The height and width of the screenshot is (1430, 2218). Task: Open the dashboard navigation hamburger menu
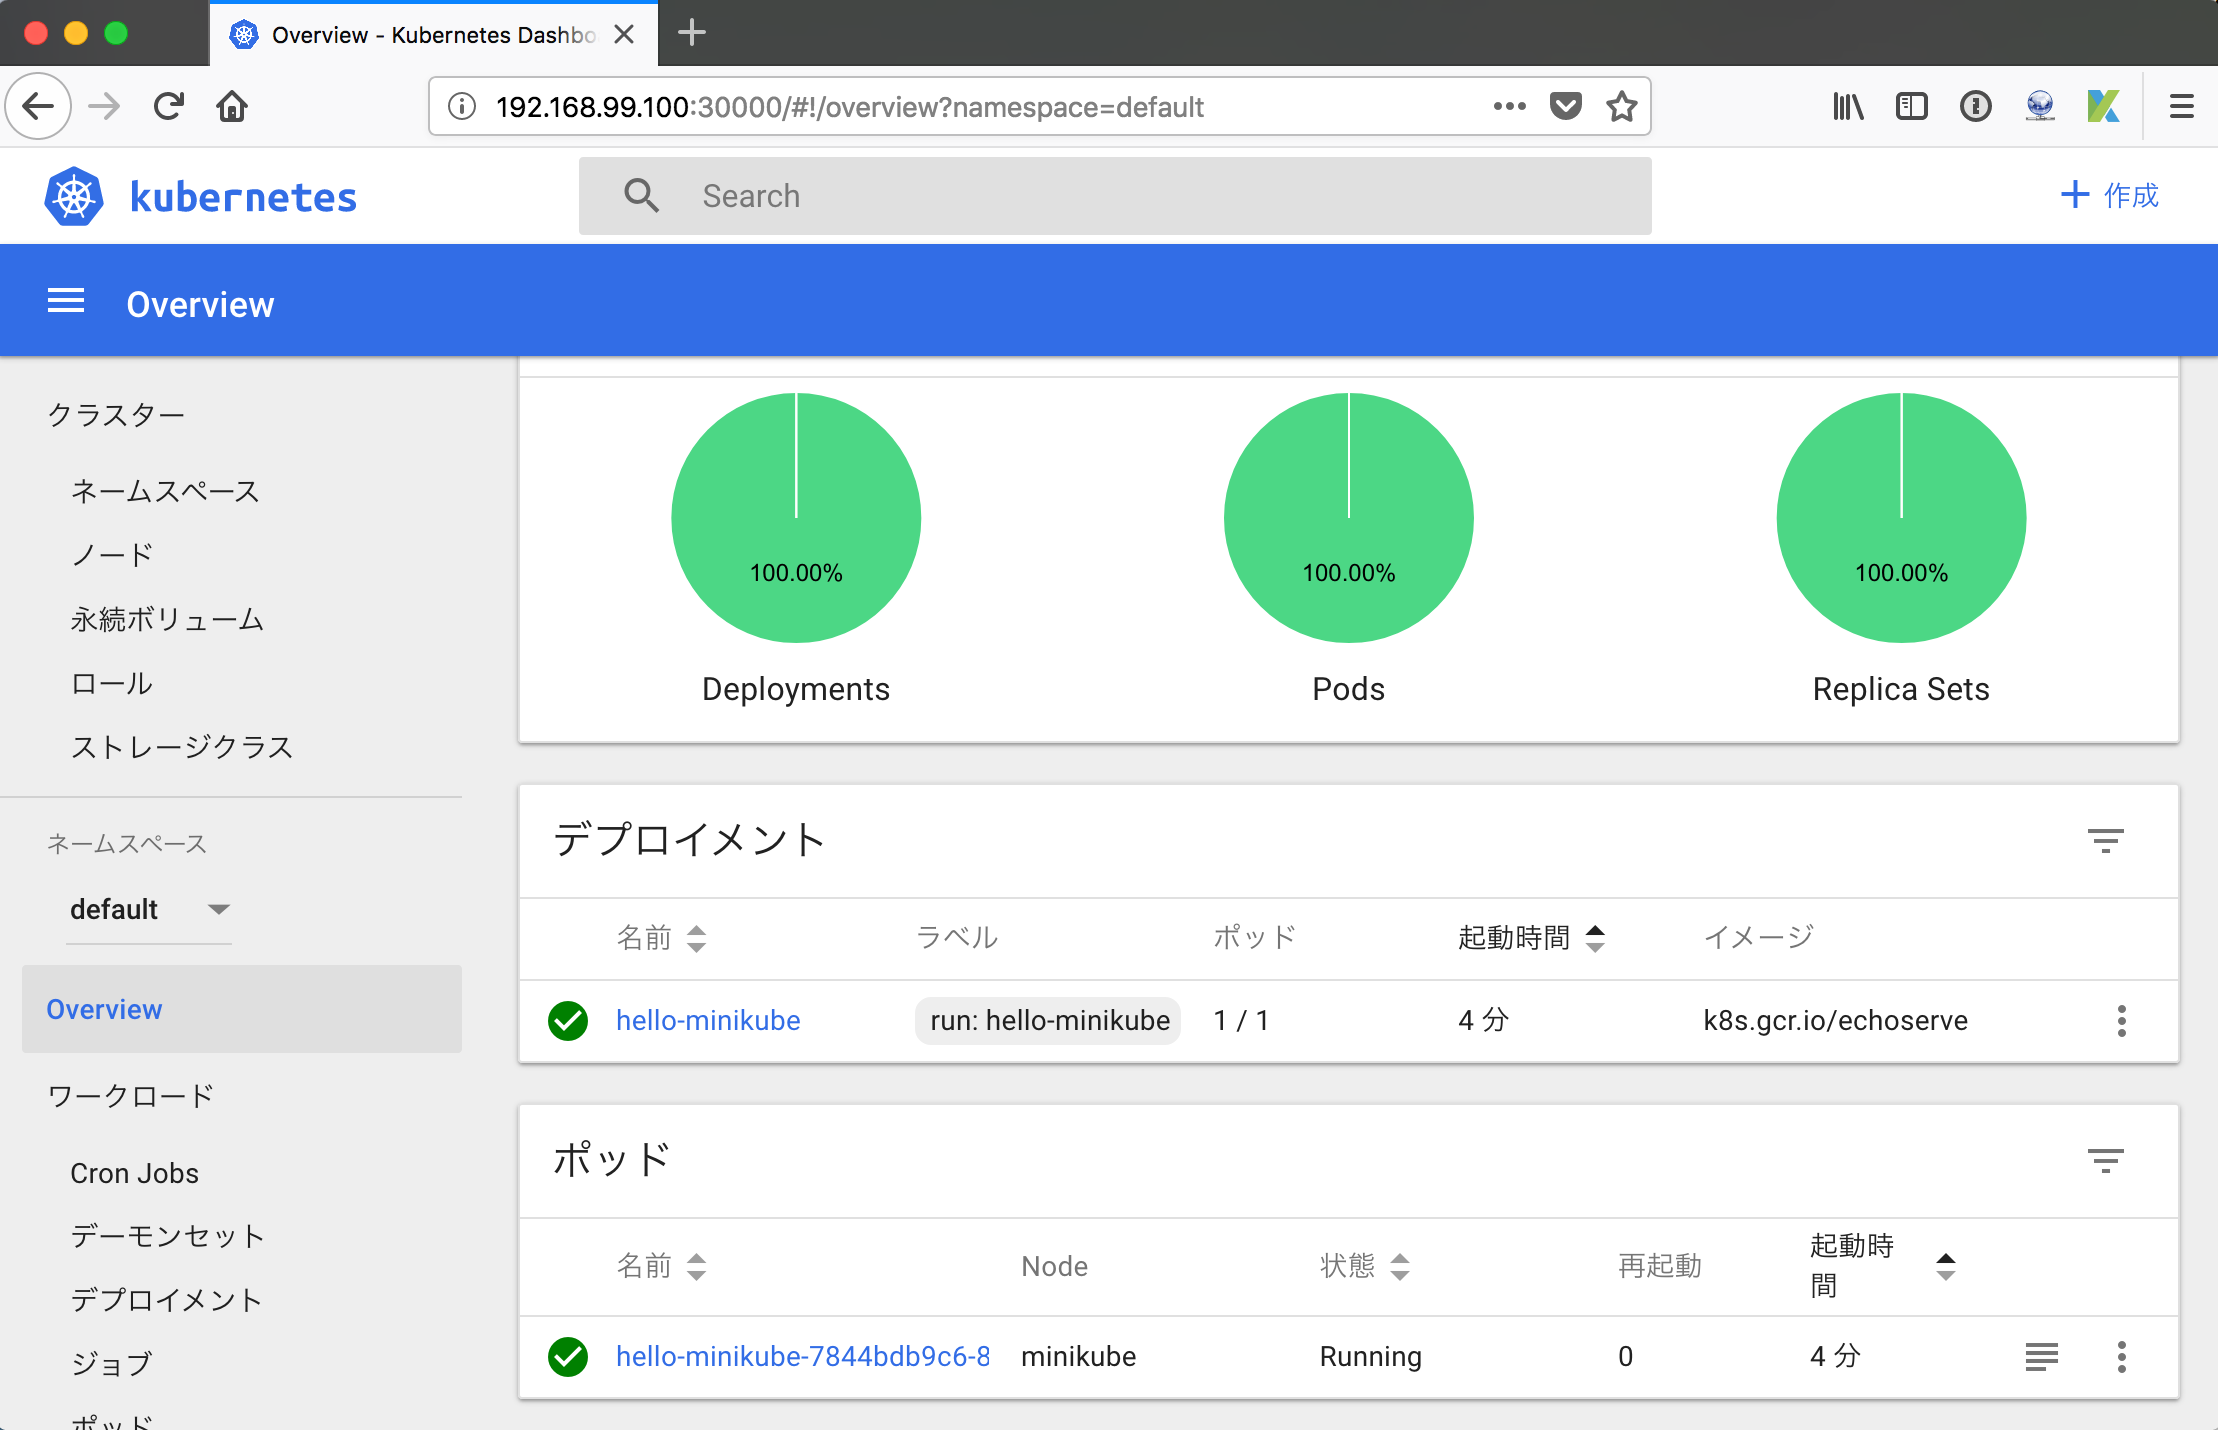[66, 301]
